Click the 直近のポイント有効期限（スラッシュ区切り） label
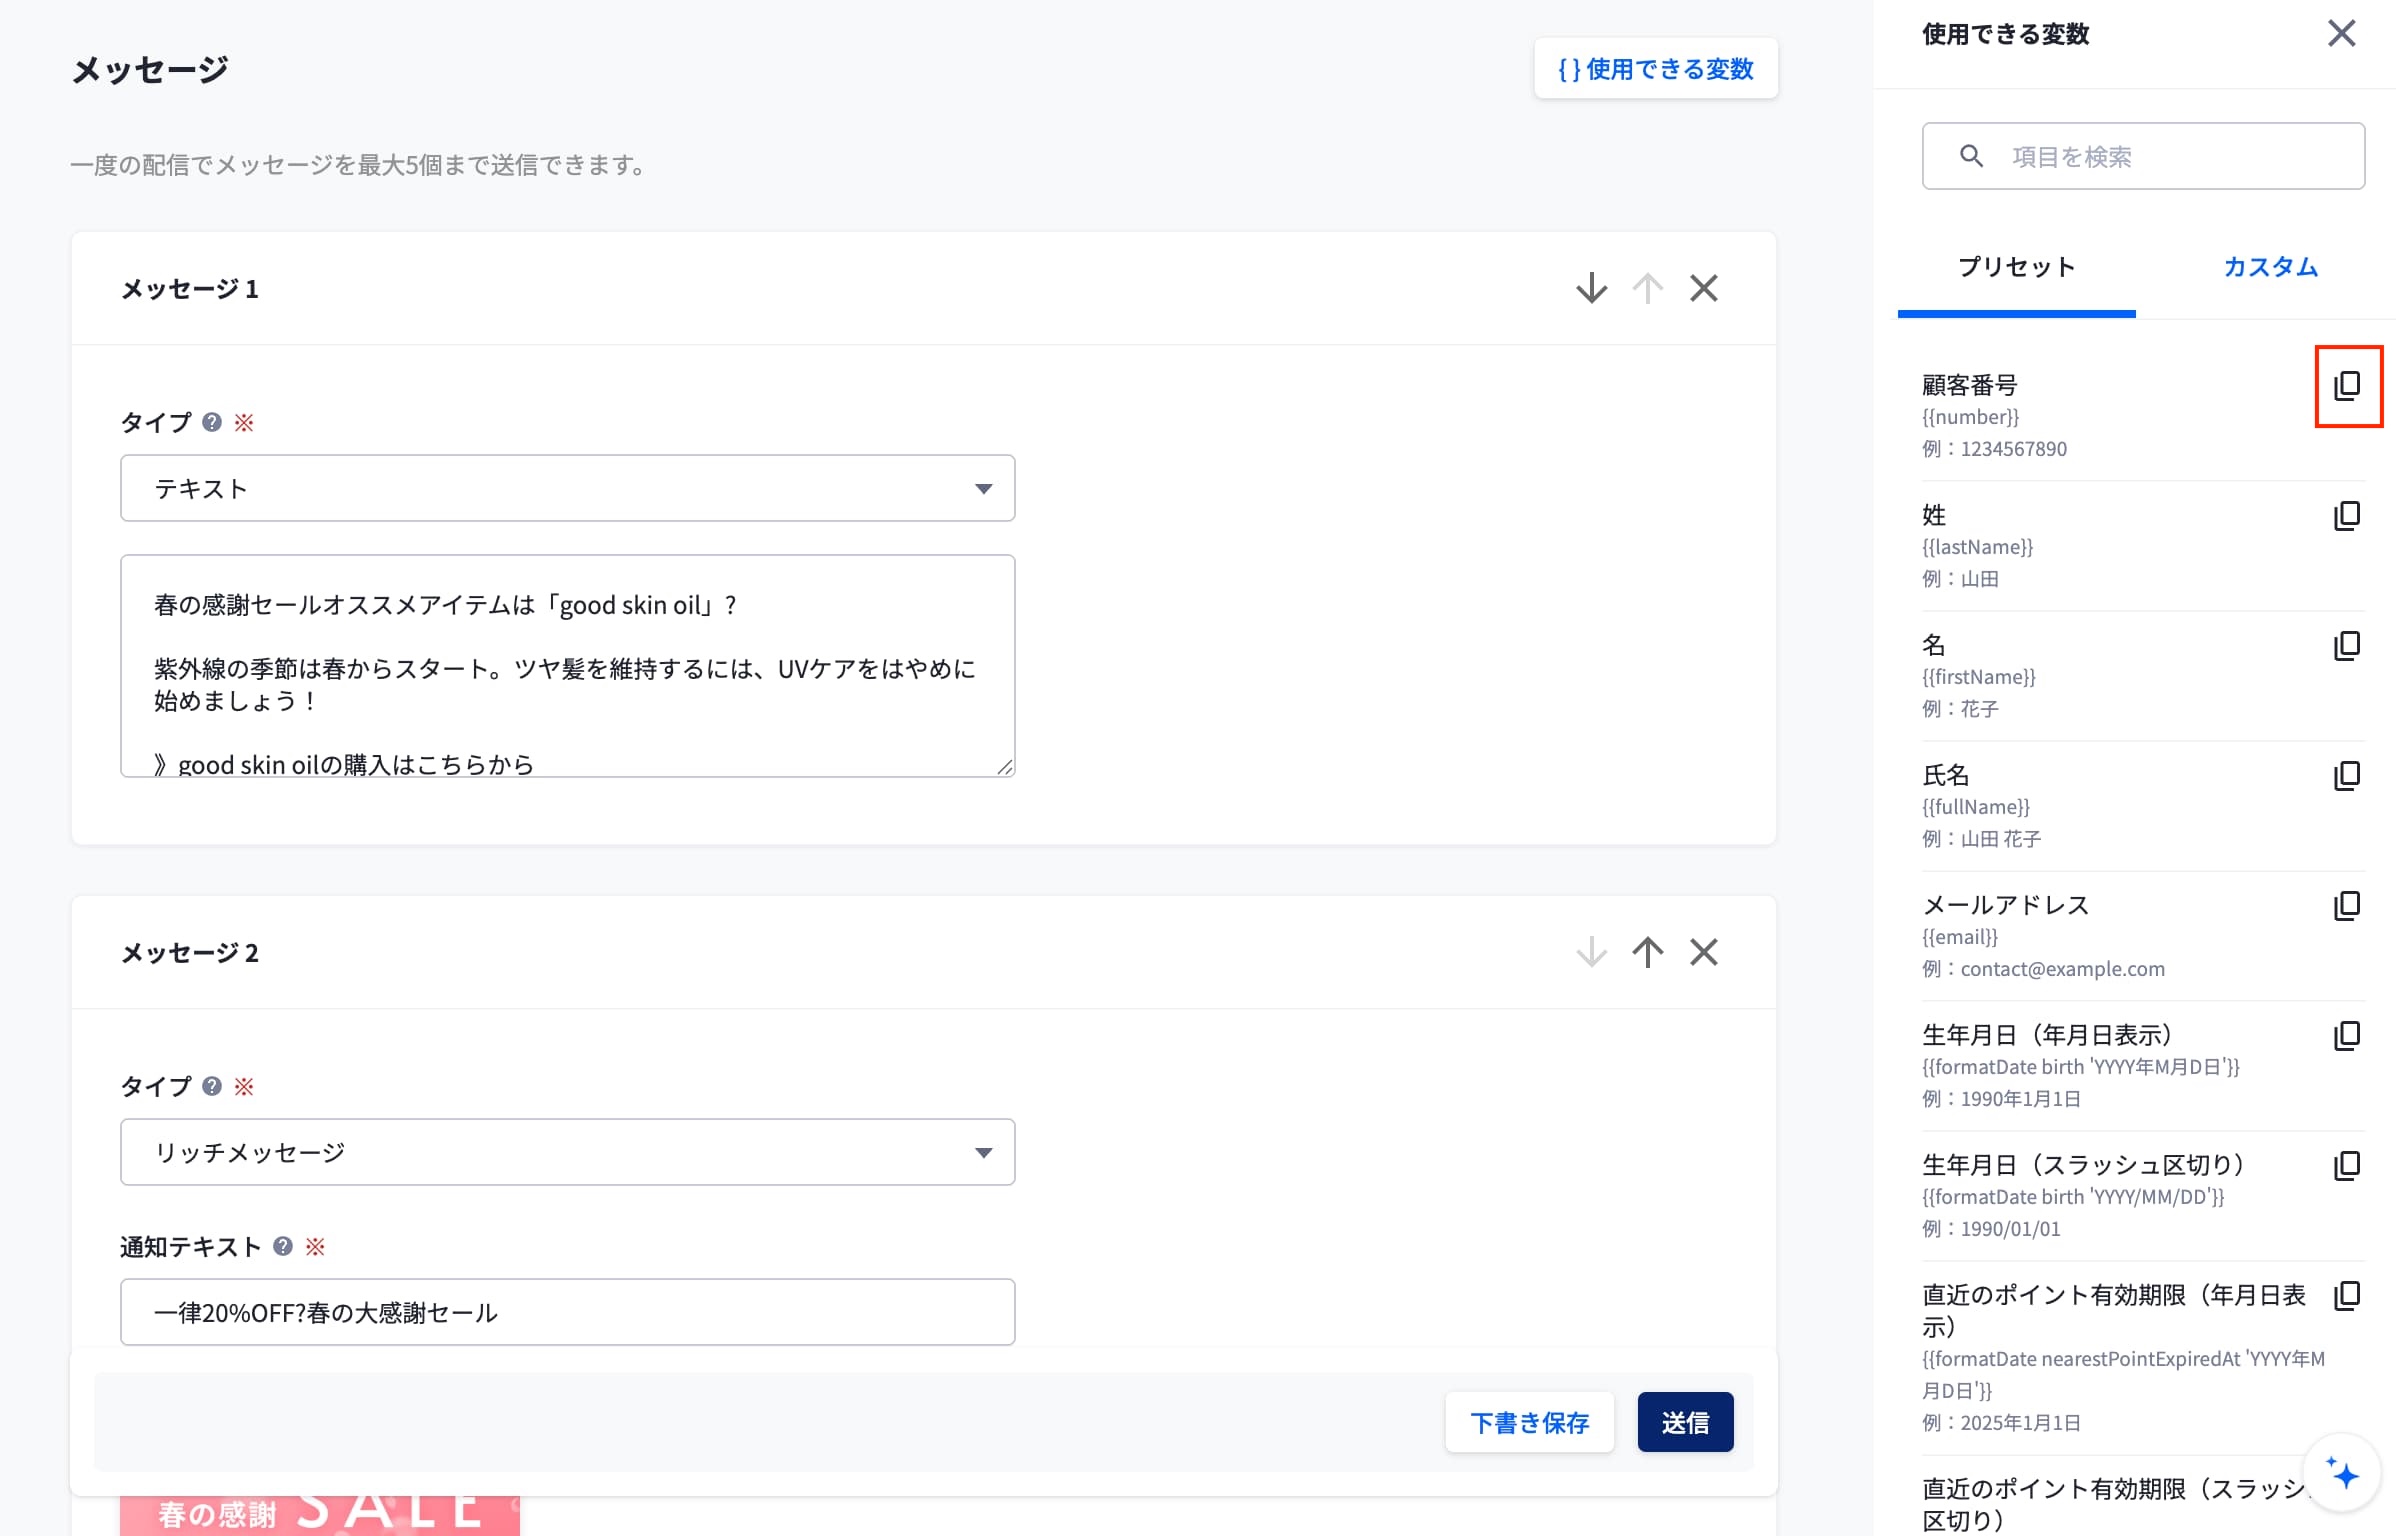 coord(2114,1505)
